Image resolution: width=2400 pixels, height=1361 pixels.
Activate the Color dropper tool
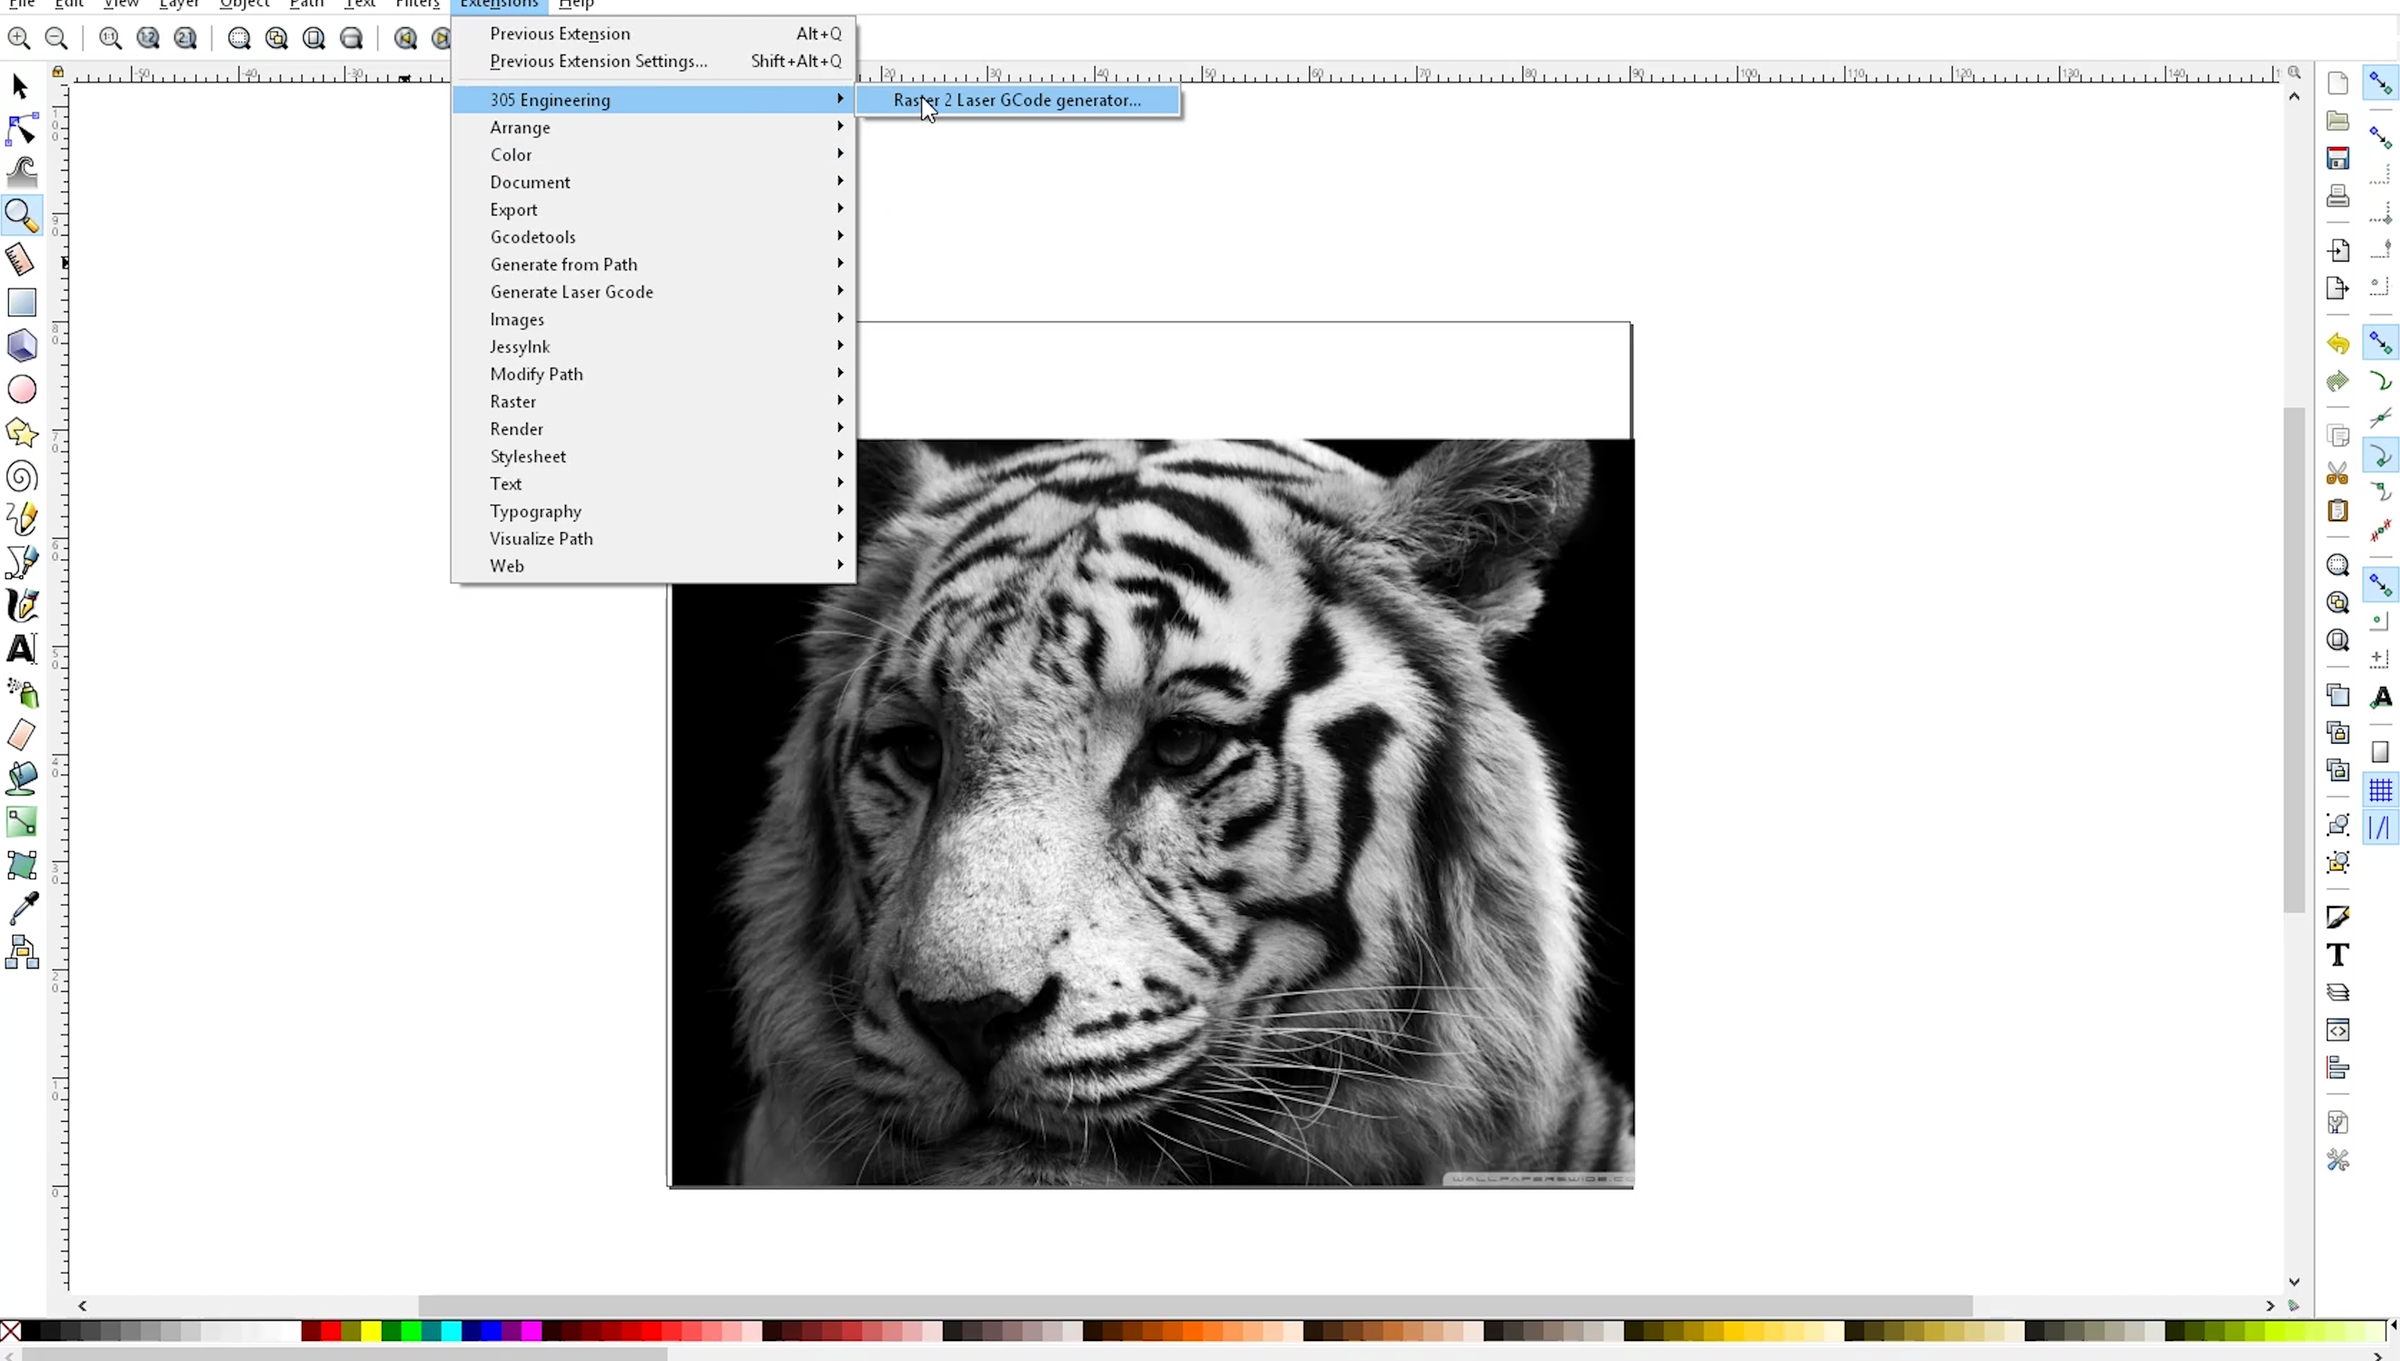[x=23, y=908]
